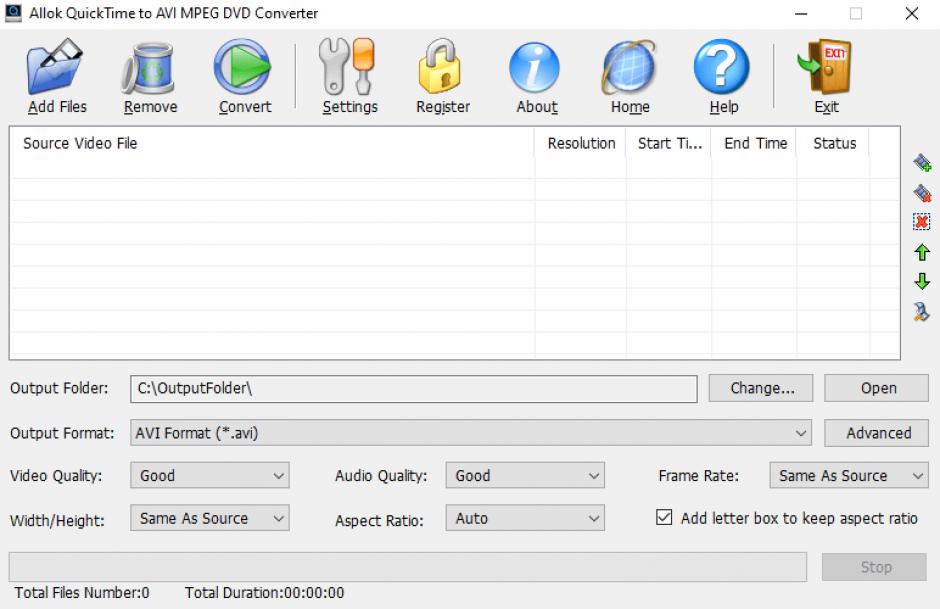Viewport: 940px width, 609px height.
Task: Open Settings from the toolbar
Action: pos(349,68)
